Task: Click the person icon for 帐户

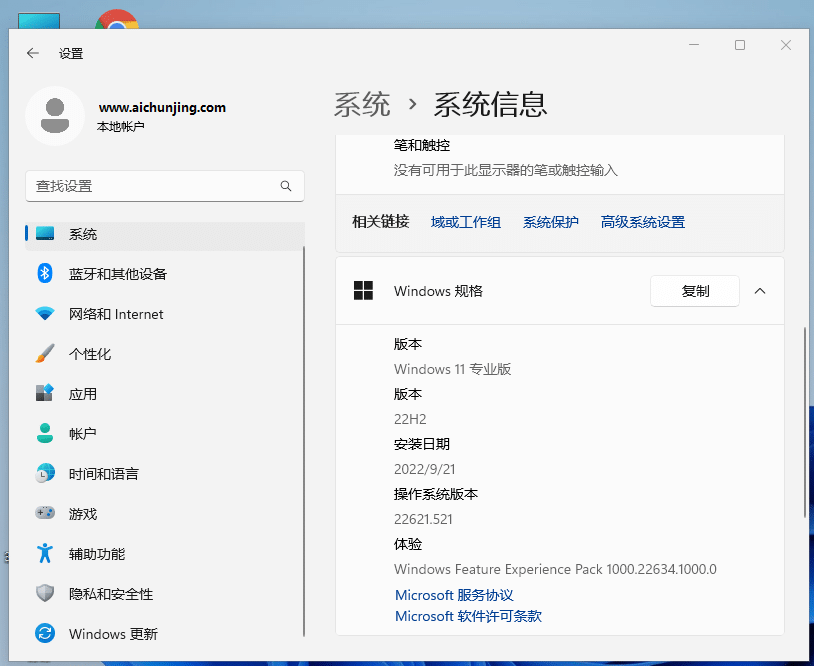Action: (45, 433)
